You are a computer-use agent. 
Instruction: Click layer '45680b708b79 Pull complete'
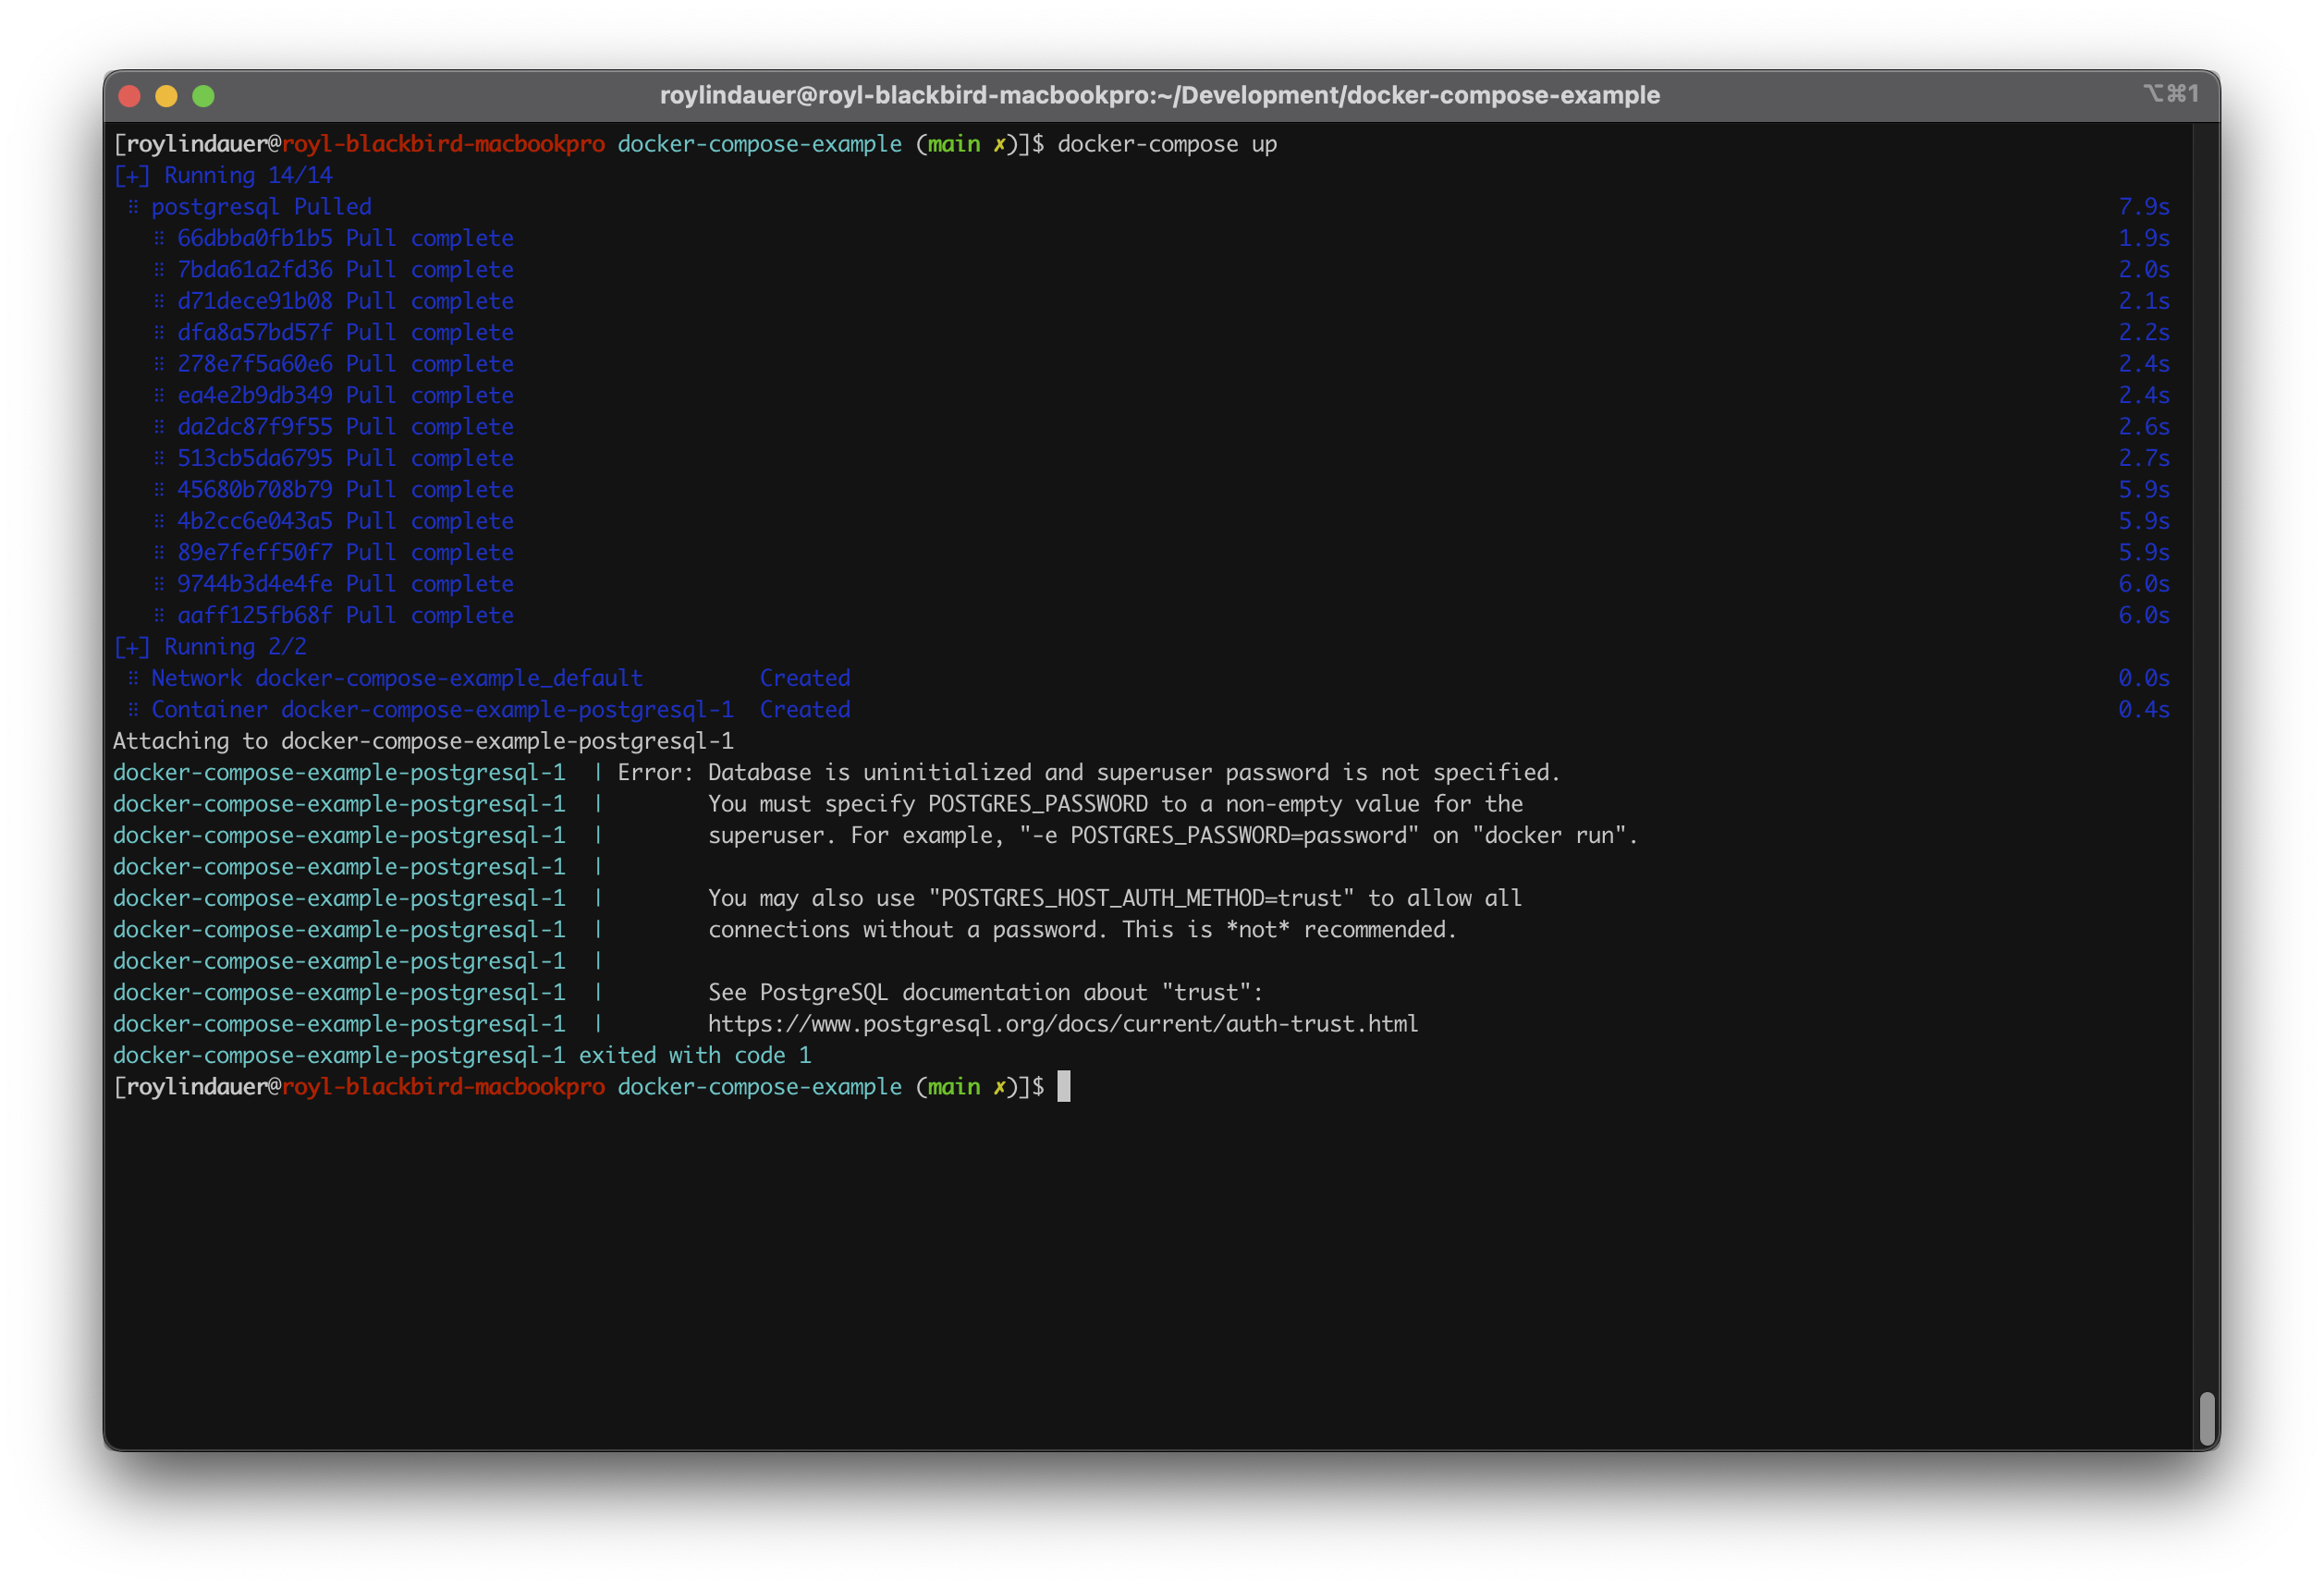pyautogui.click(x=345, y=490)
